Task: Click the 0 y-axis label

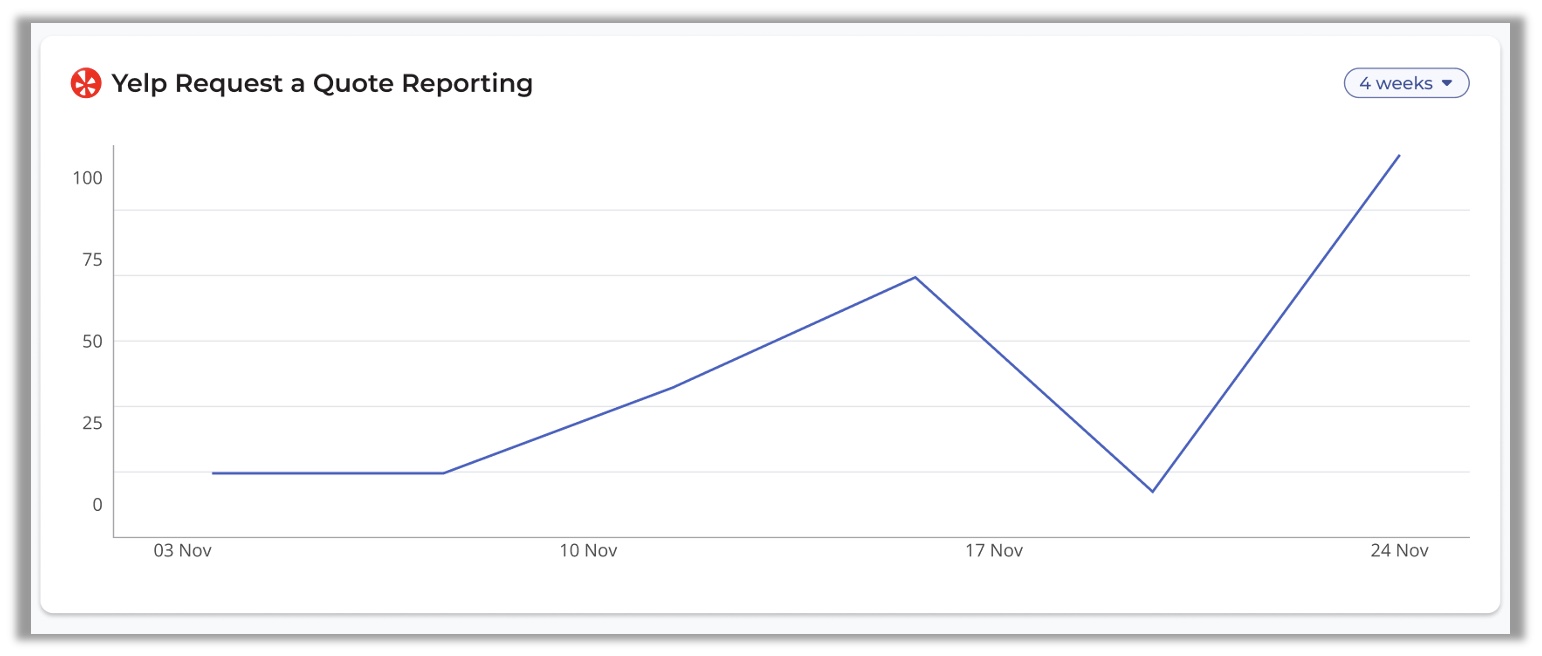Action: pyautogui.click(x=98, y=504)
